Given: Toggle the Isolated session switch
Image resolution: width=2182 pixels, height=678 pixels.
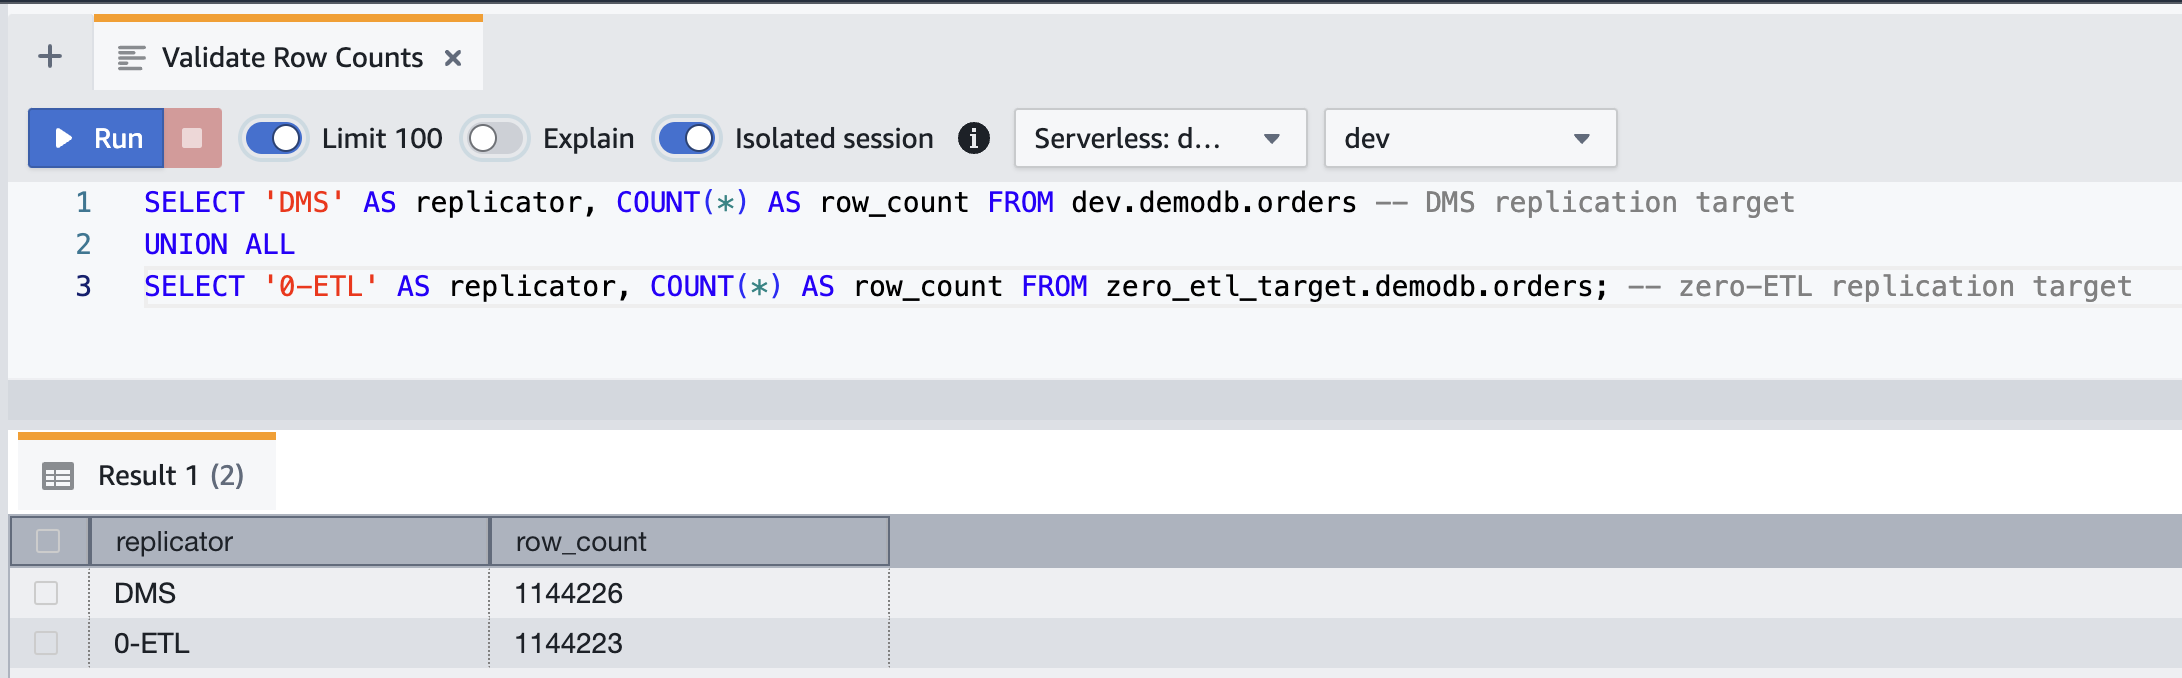Looking at the screenshot, I should click(x=686, y=138).
